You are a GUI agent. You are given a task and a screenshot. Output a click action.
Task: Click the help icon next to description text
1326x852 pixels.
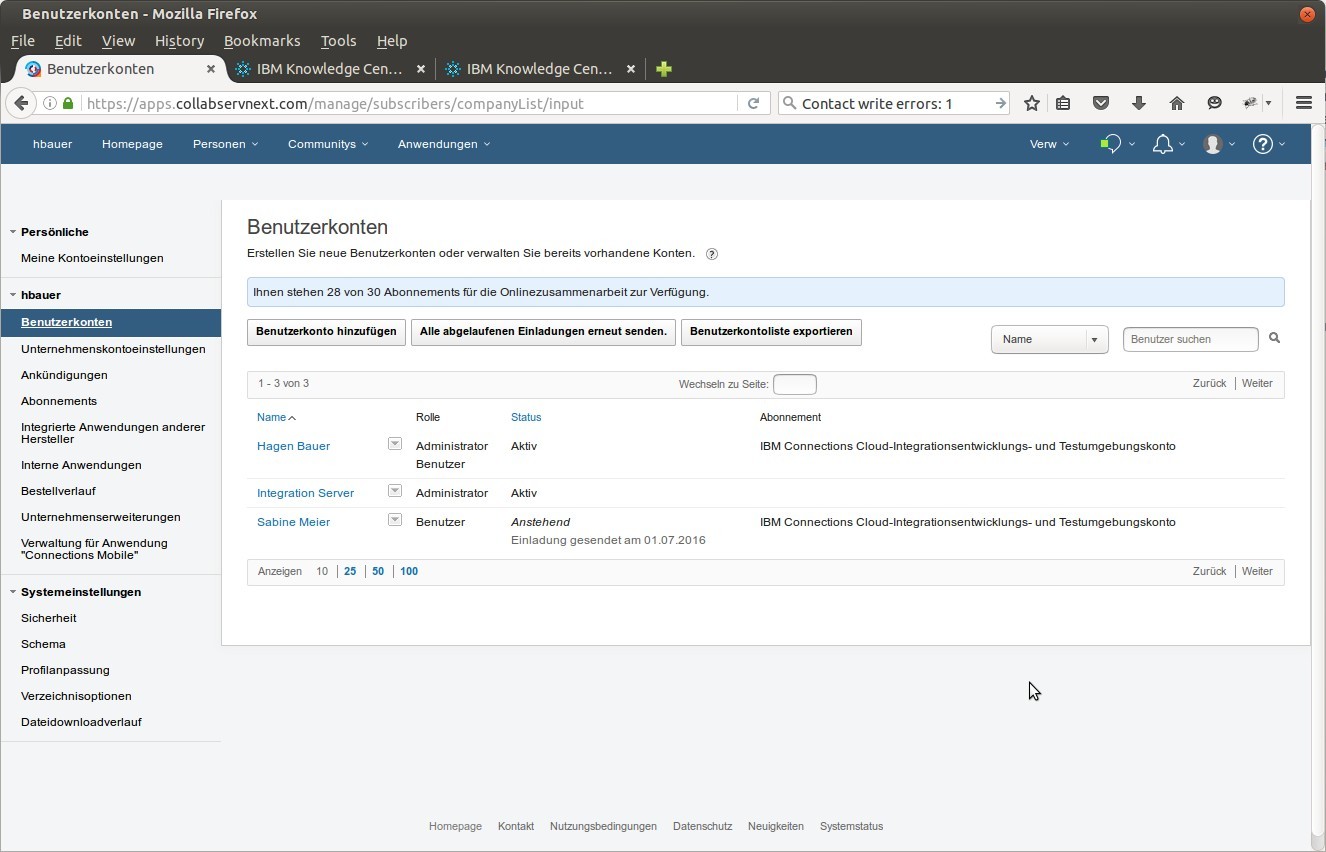[x=712, y=254]
